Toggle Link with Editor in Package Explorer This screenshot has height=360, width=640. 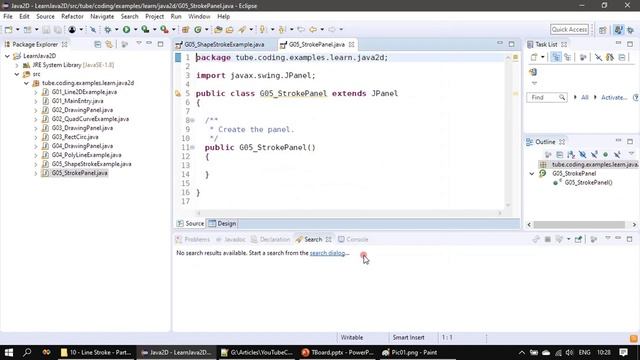[x=109, y=44]
